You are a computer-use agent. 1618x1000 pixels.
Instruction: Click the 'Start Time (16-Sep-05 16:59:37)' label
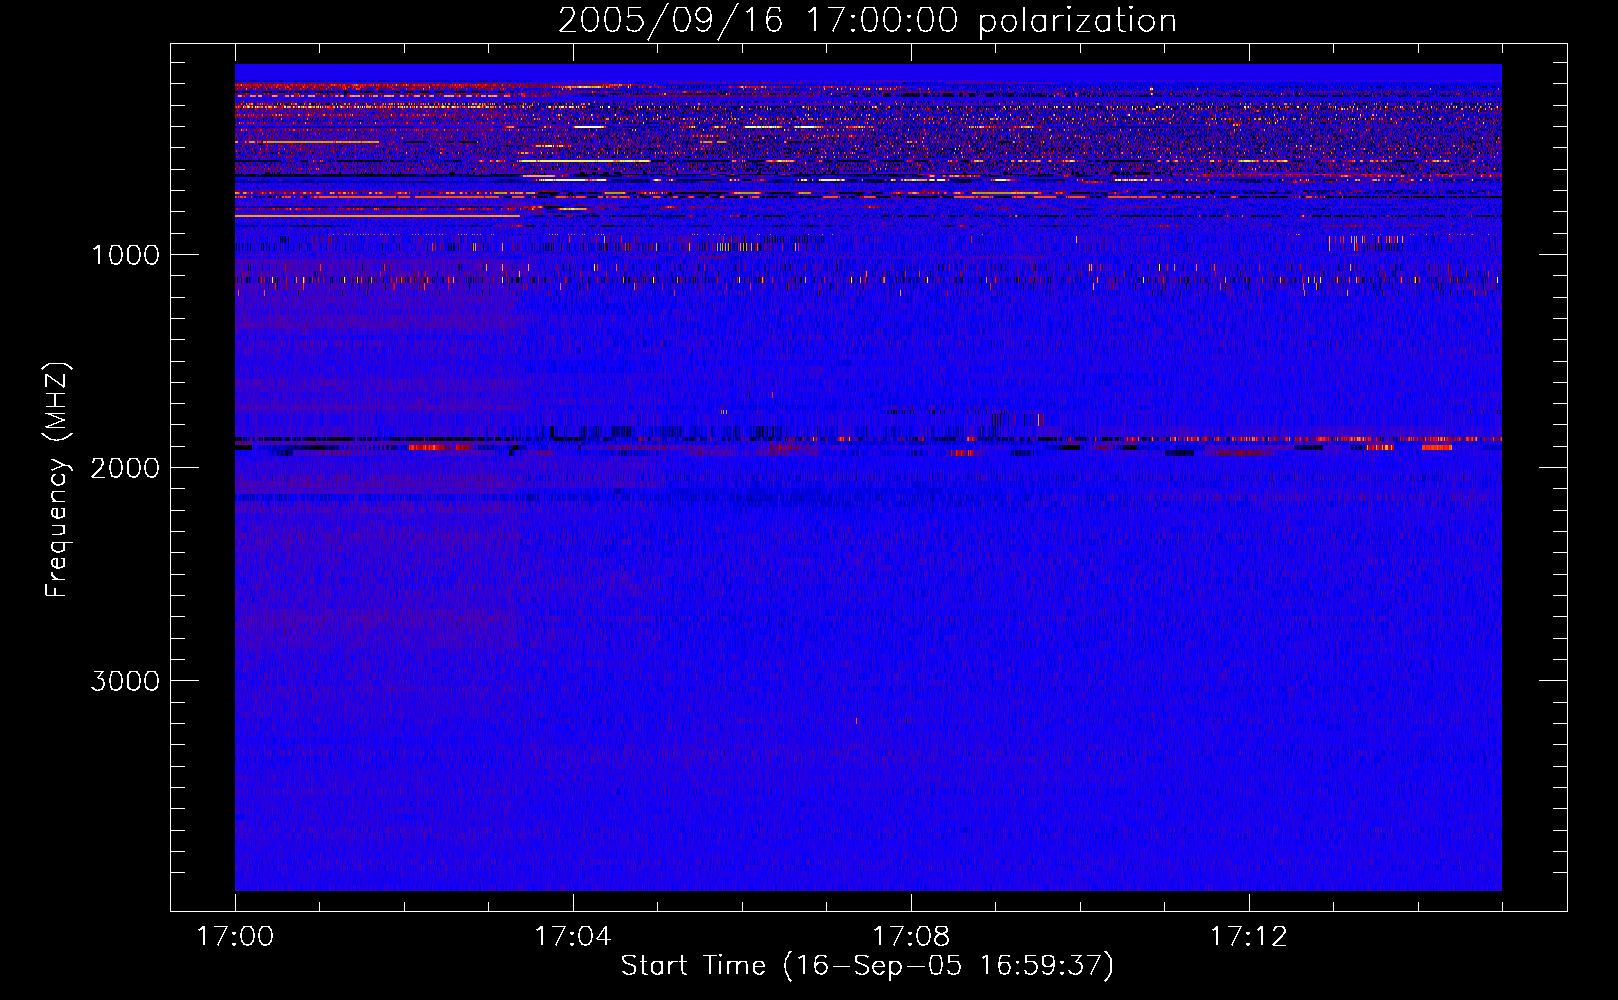pyautogui.click(x=867, y=966)
